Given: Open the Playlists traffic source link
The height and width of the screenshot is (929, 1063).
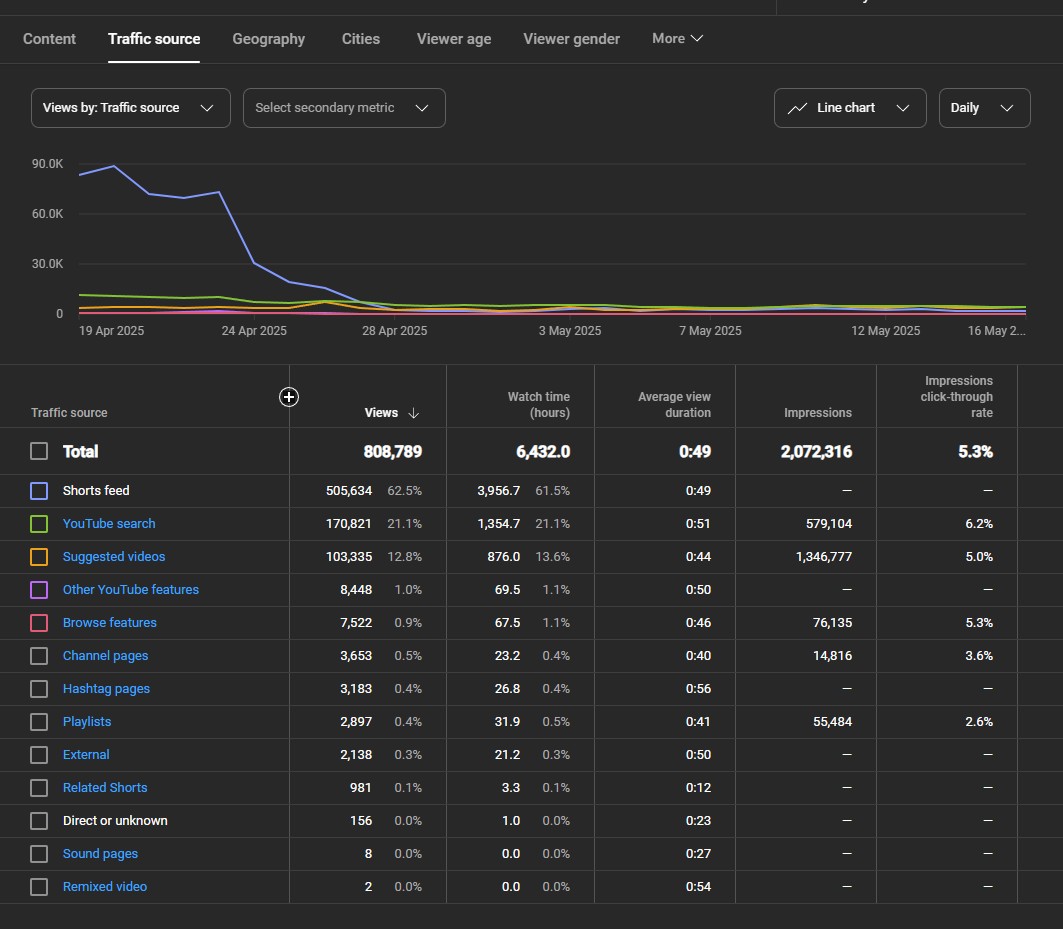Looking at the screenshot, I should coord(87,722).
